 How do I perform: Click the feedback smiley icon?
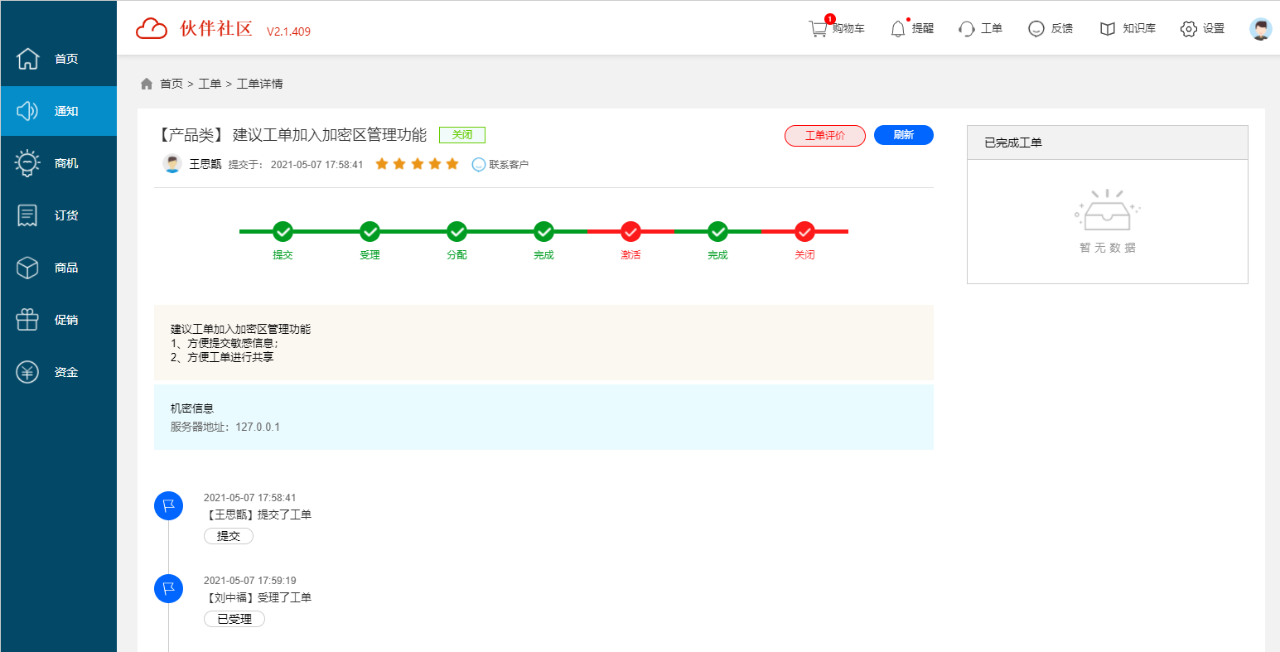click(x=1036, y=29)
